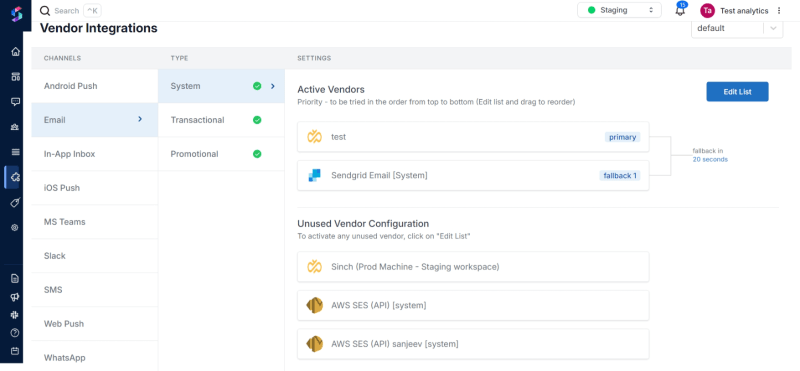Viewport: 800px width, 371px height.
Task: Select the SMS channel
Action: tap(95, 290)
